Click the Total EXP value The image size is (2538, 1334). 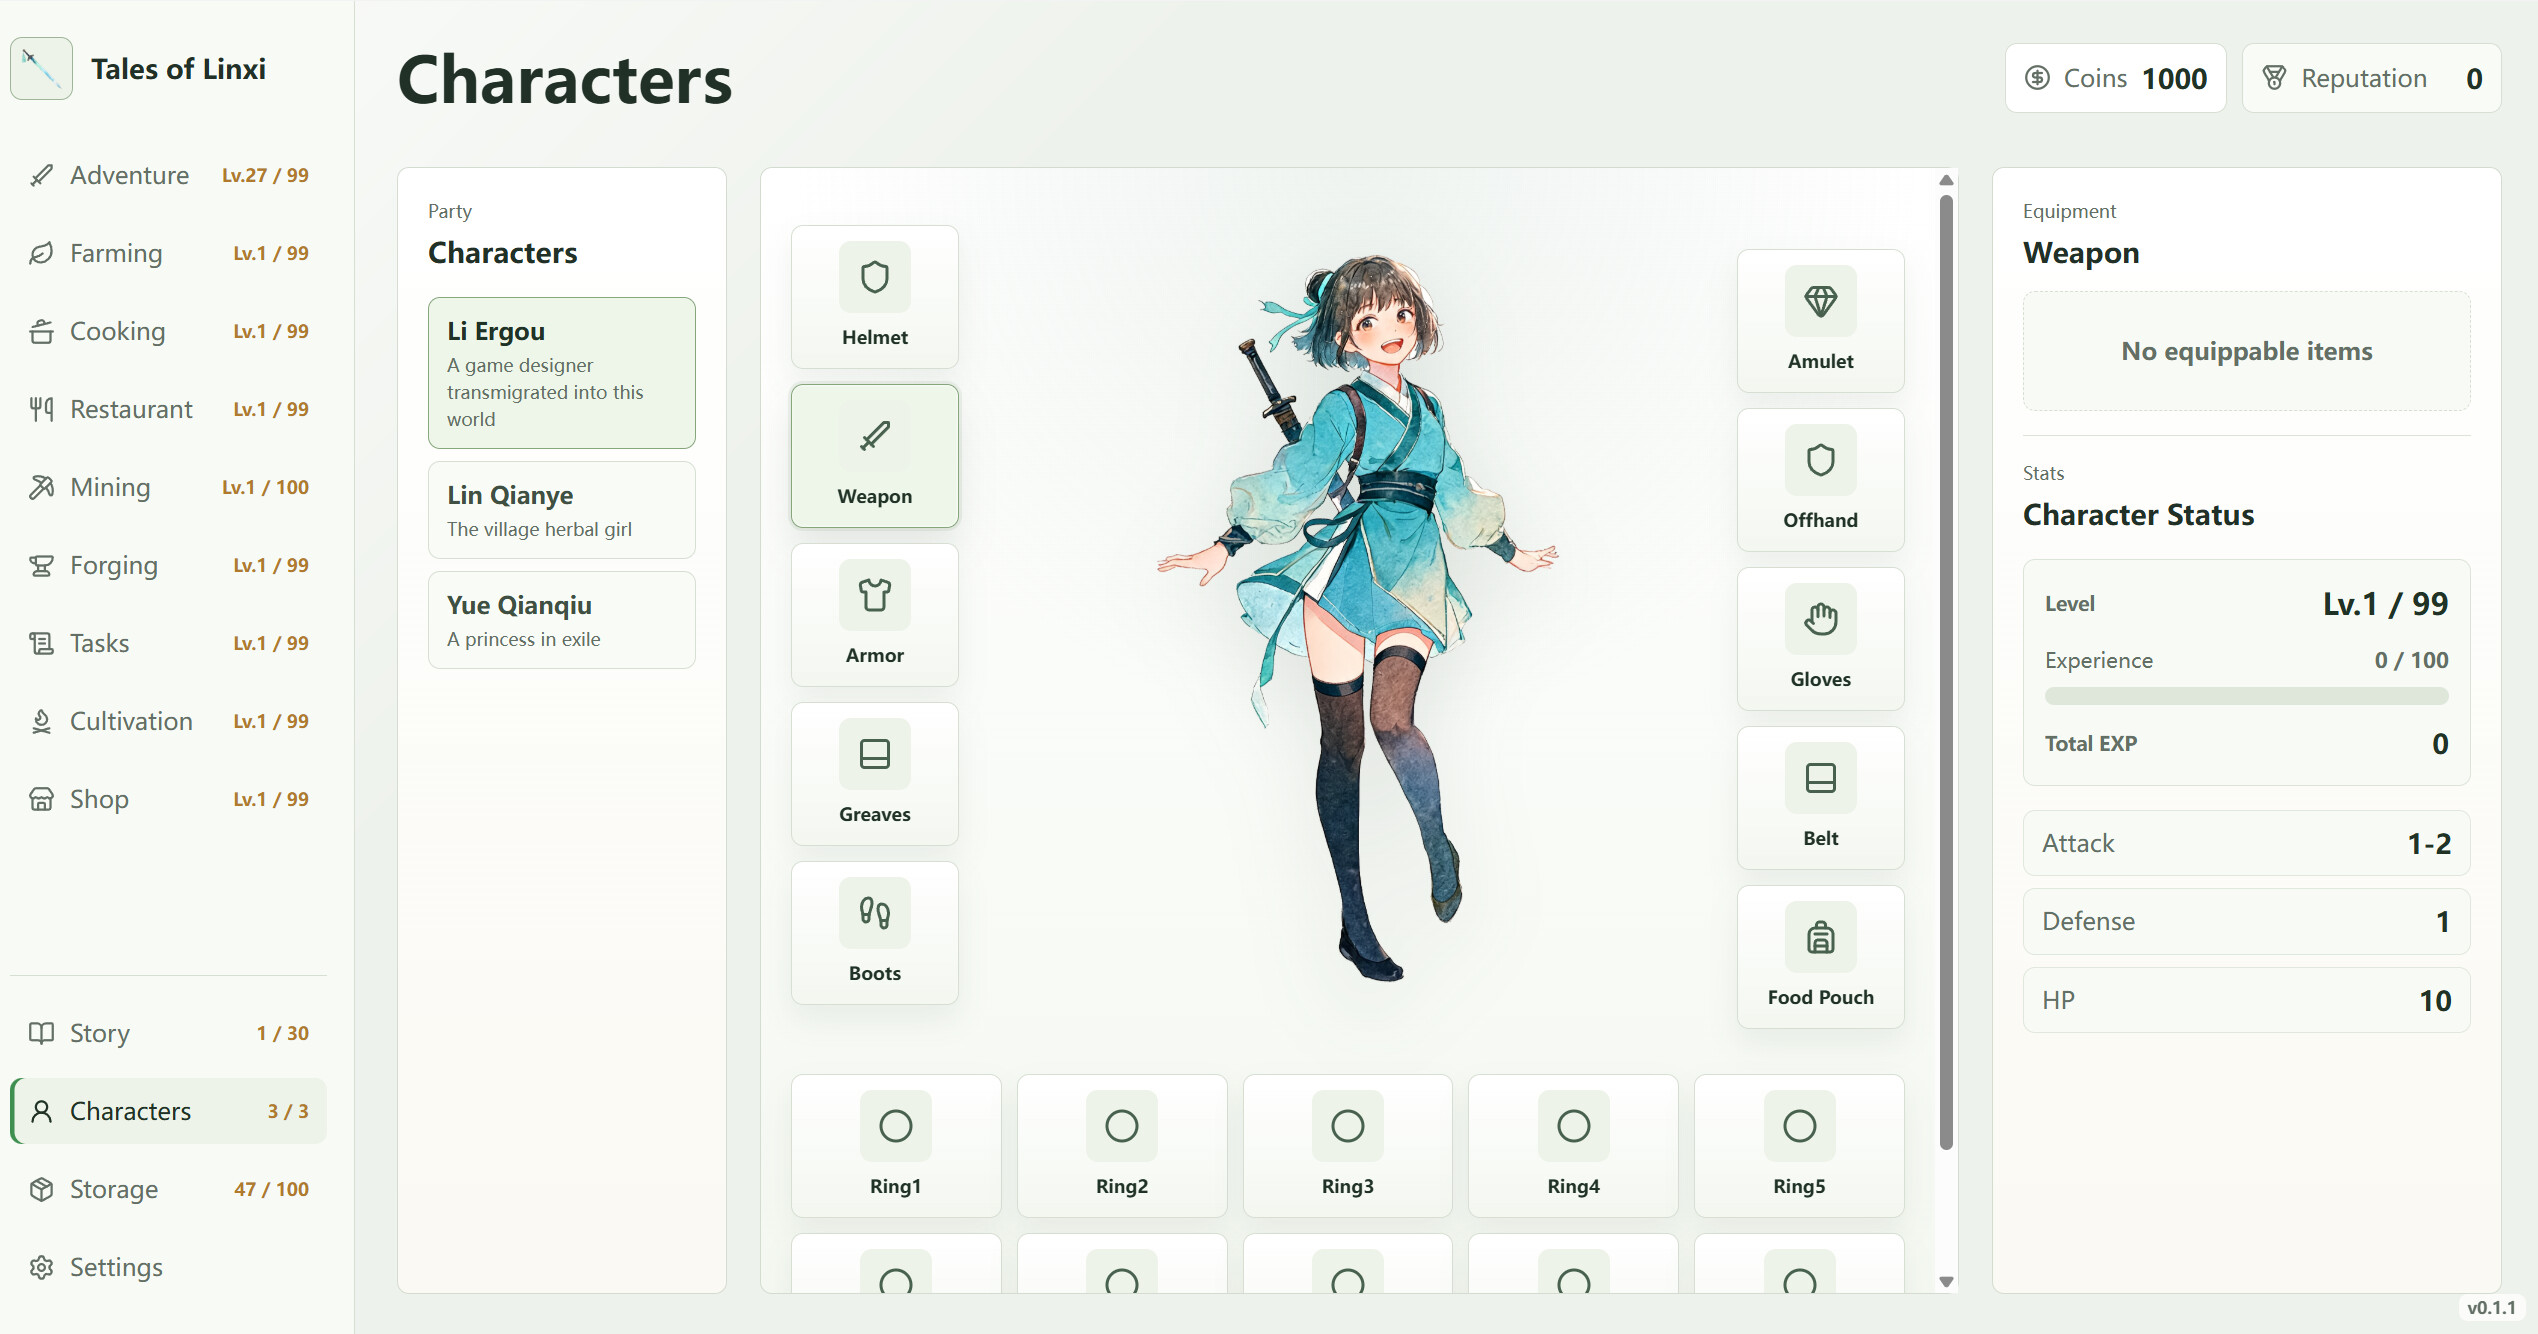click(x=2440, y=744)
